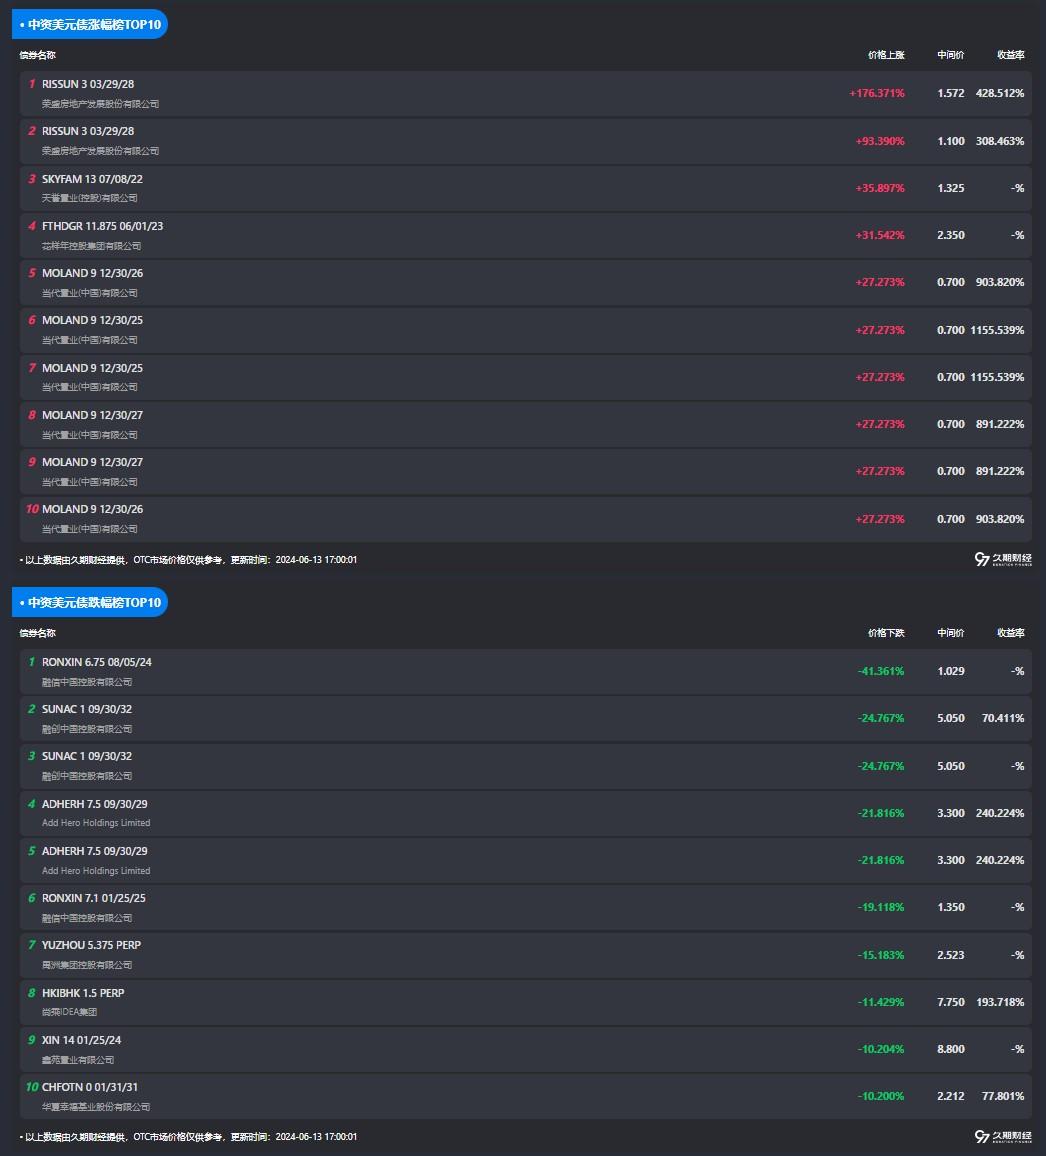Select the 中资美元债跌幅榜TOP10 header tab
The width and height of the screenshot is (1046, 1156).
coord(90,602)
